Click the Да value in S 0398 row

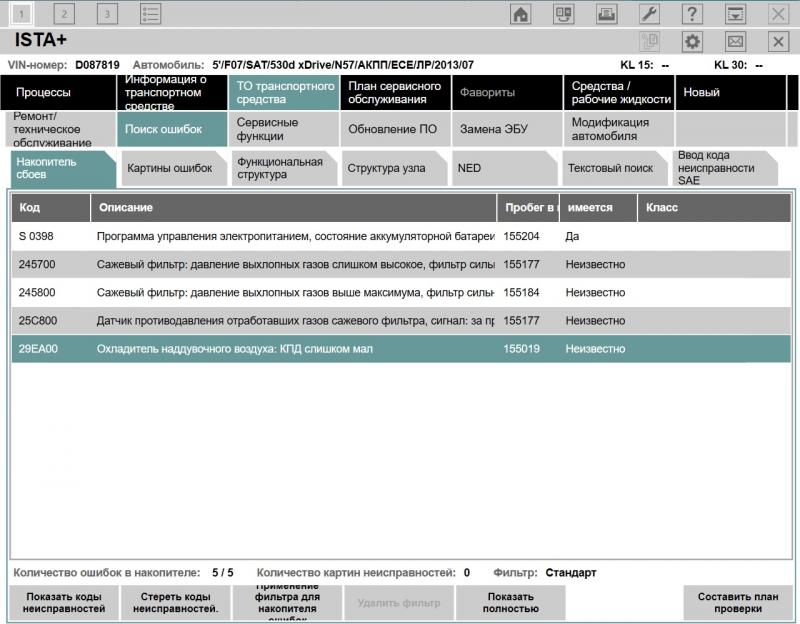pyautogui.click(x=572, y=236)
